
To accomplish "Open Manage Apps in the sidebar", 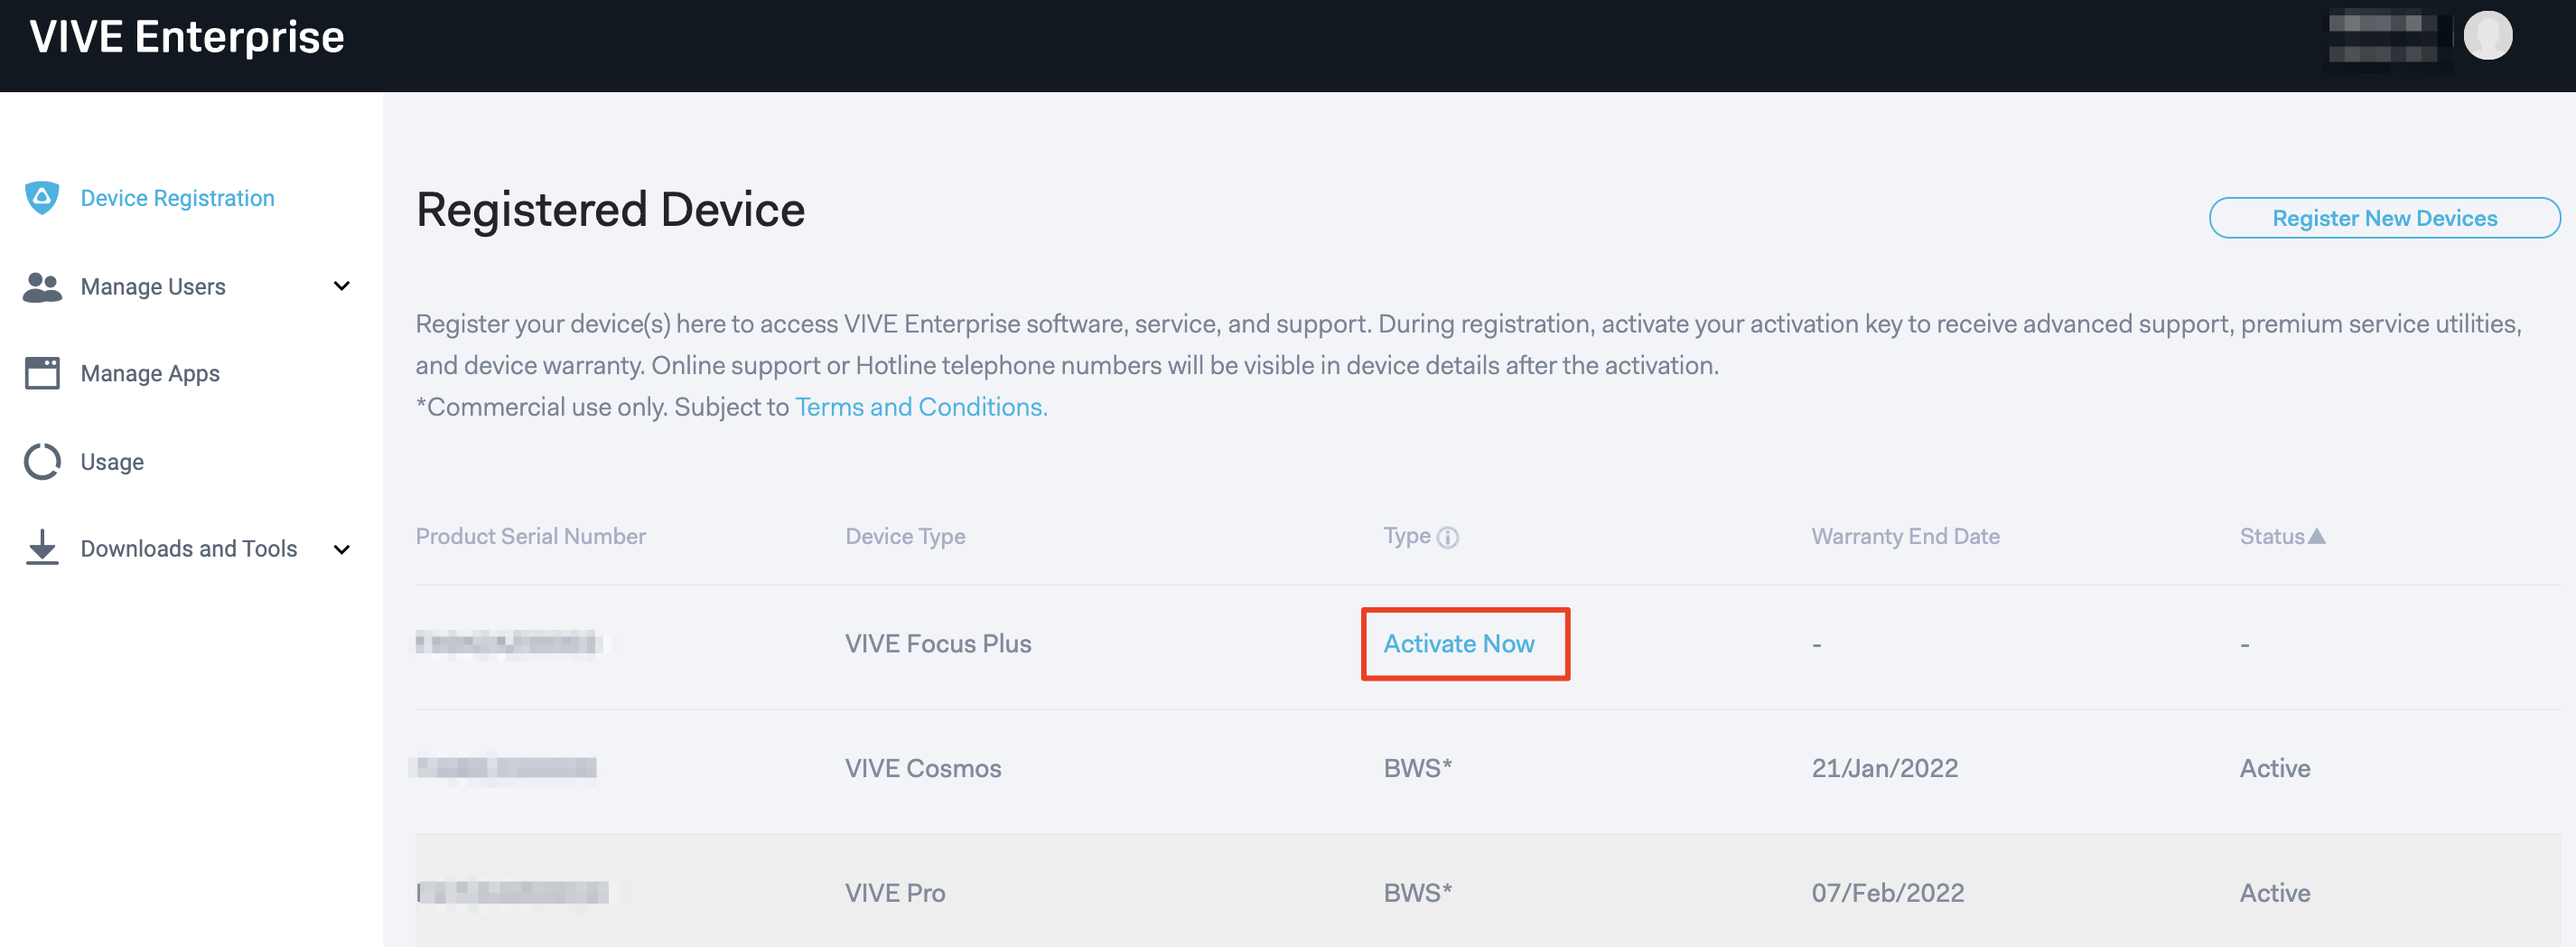I will point(150,374).
